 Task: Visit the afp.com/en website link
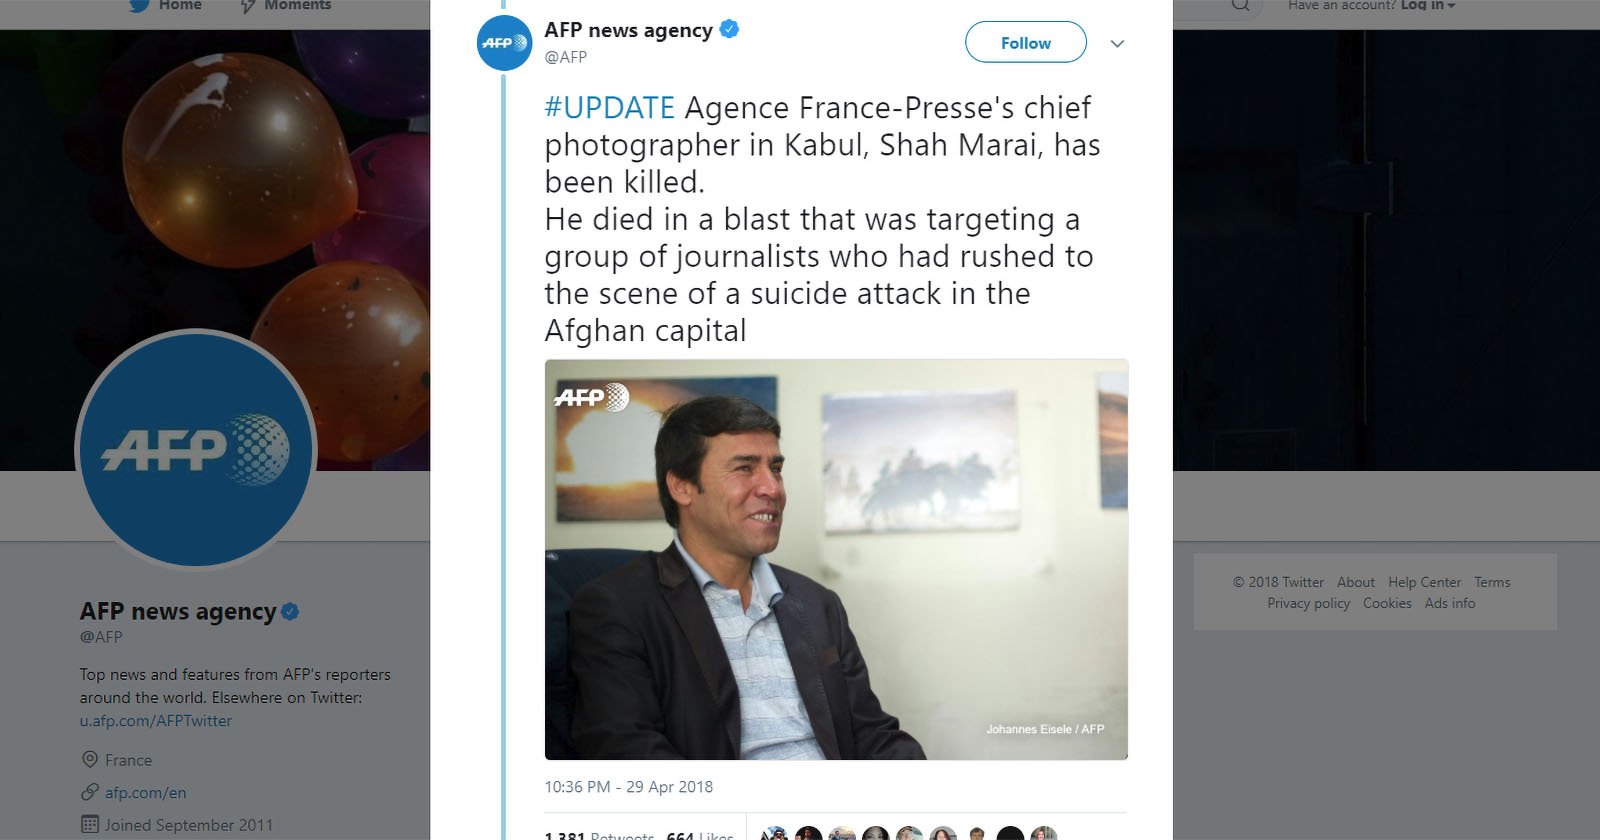tap(146, 793)
